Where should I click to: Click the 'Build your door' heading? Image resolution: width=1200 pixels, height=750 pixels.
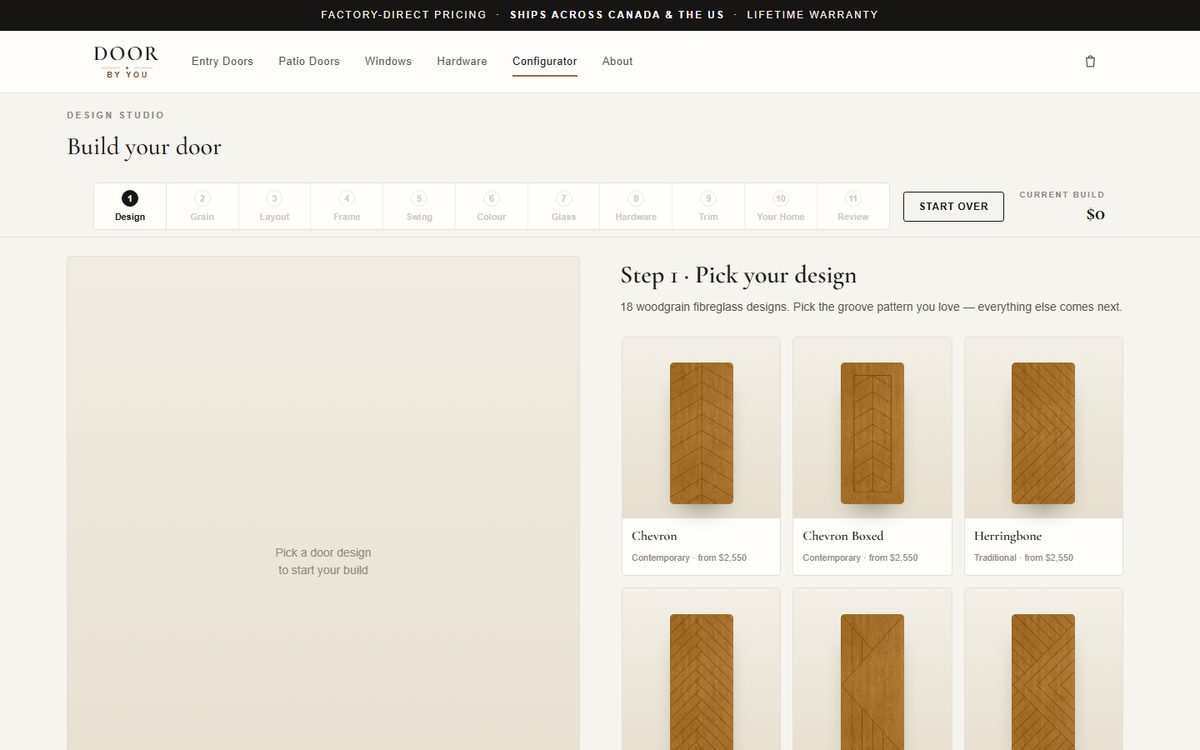tap(144, 147)
